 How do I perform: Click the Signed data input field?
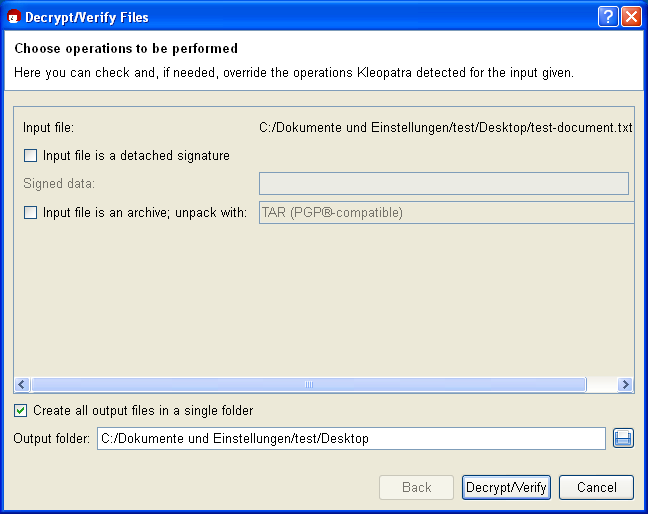click(444, 183)
